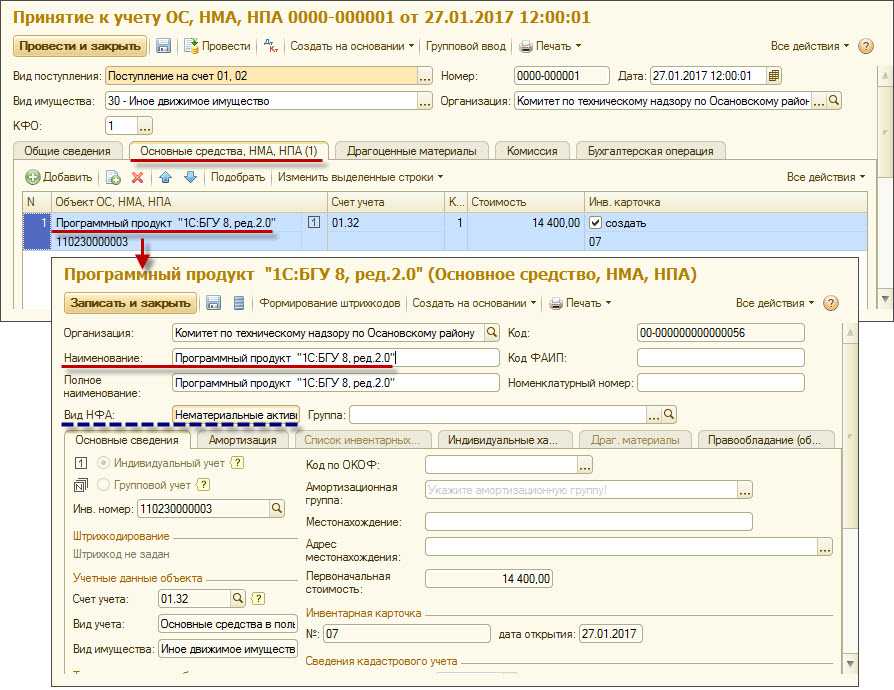Select Индивидуальный учет radio button

click(103, 463)
